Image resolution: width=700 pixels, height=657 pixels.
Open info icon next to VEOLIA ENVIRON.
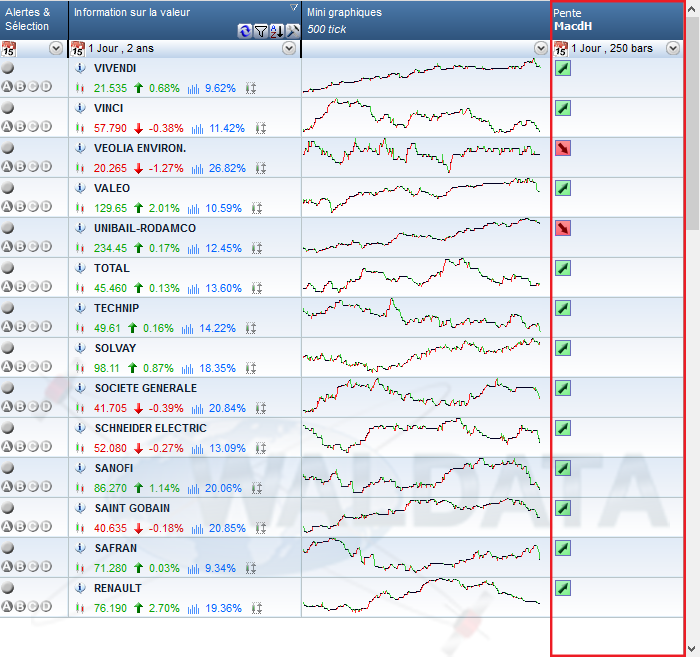point(80,148)
